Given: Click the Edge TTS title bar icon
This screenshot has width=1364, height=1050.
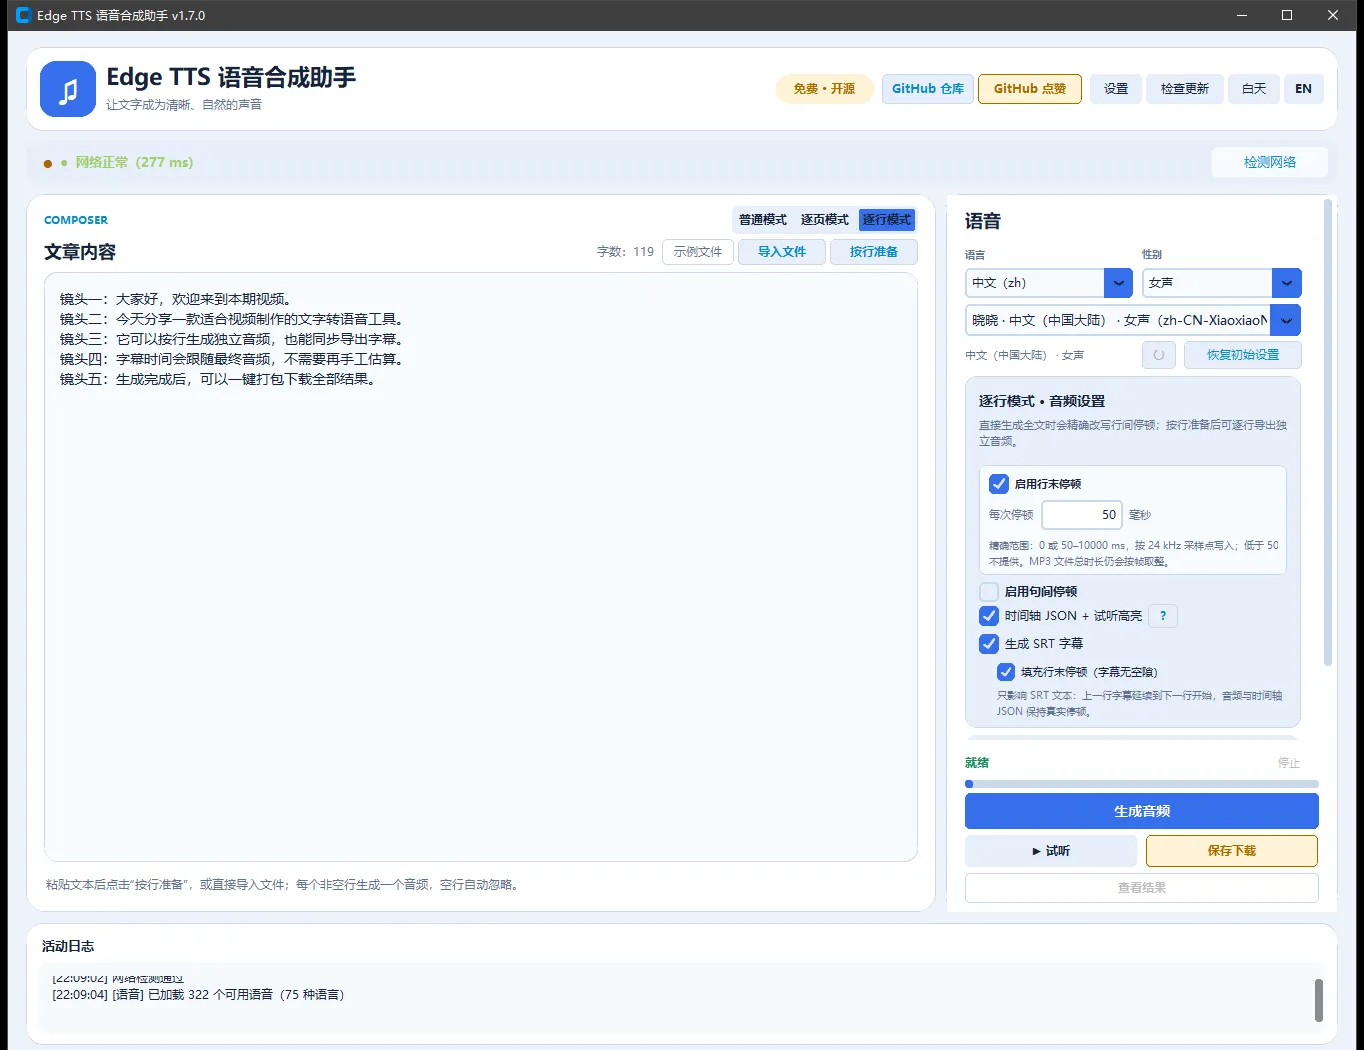Looking at the screenshot, I should click(23, 15).
